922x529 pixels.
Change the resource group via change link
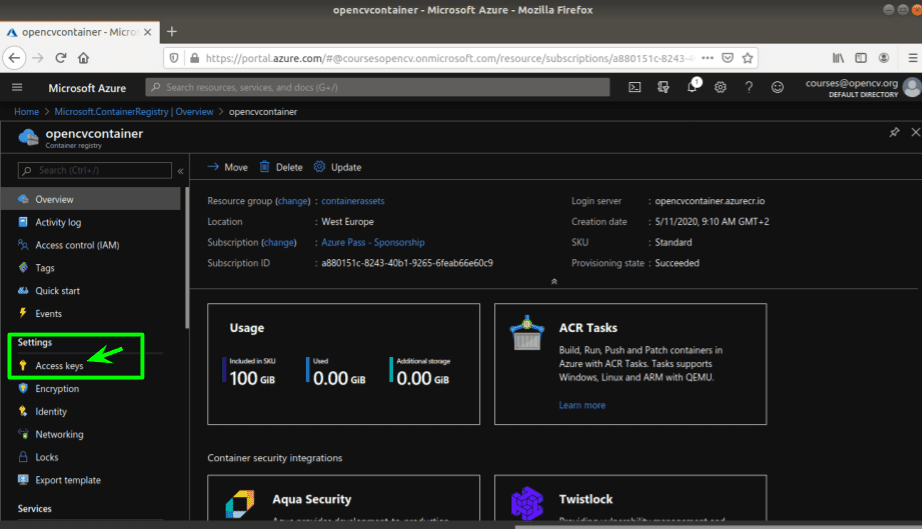[293, 201]
